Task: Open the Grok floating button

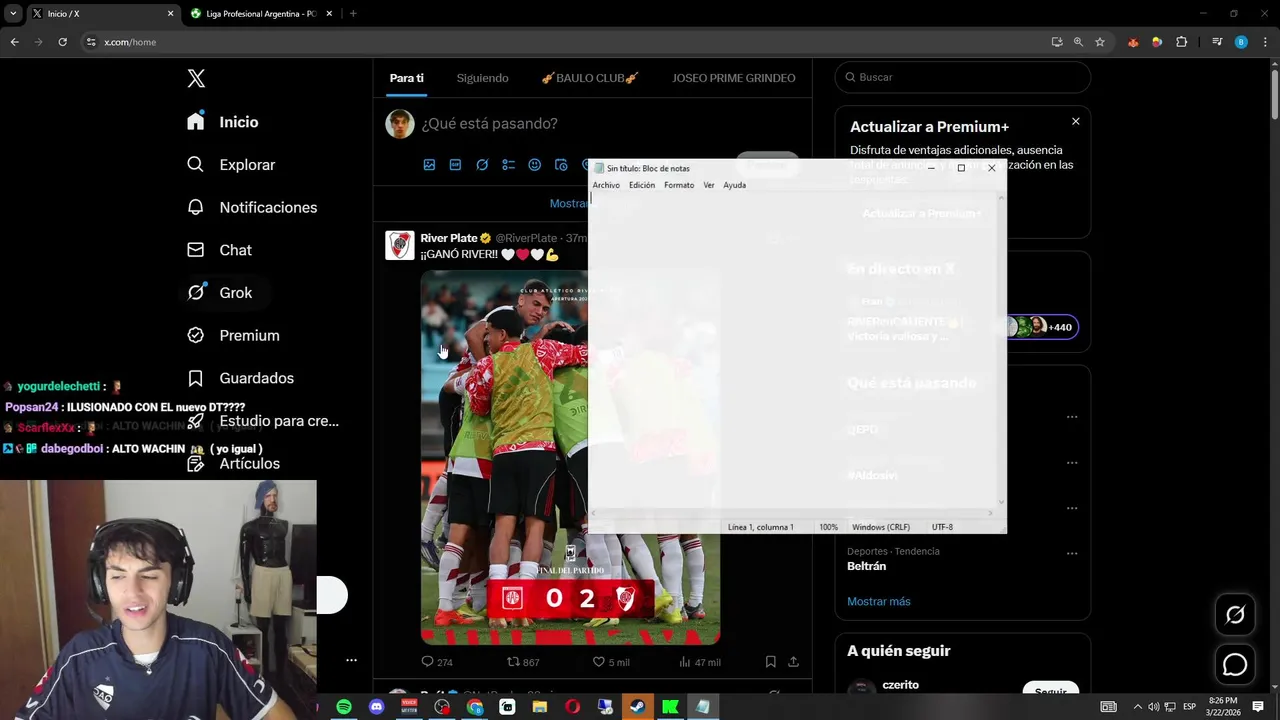Action: point(1235,615)
